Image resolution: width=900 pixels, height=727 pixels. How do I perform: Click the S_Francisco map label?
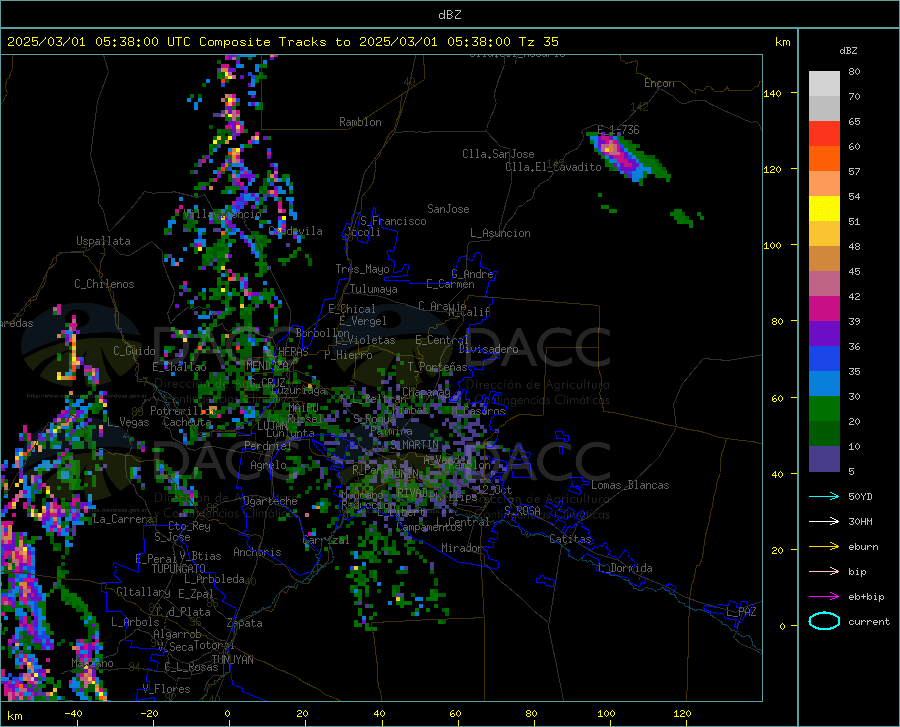(393, 221)
